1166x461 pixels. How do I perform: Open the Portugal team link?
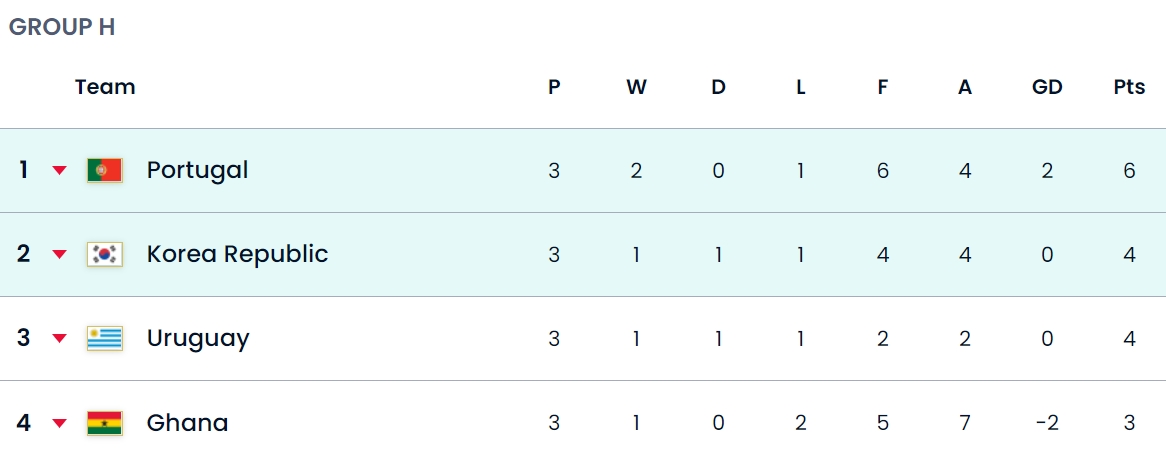197,170
